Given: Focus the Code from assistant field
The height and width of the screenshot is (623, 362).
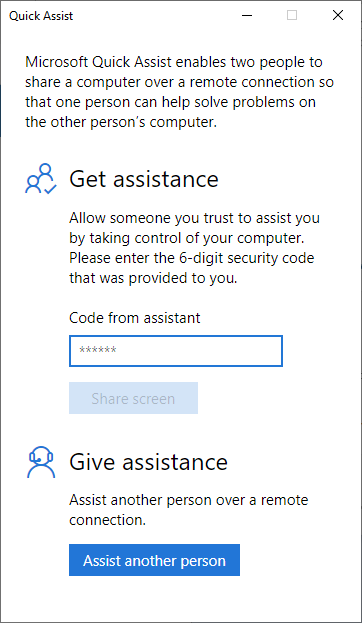Looking at the screenshot, I should (x=176, y=351).
